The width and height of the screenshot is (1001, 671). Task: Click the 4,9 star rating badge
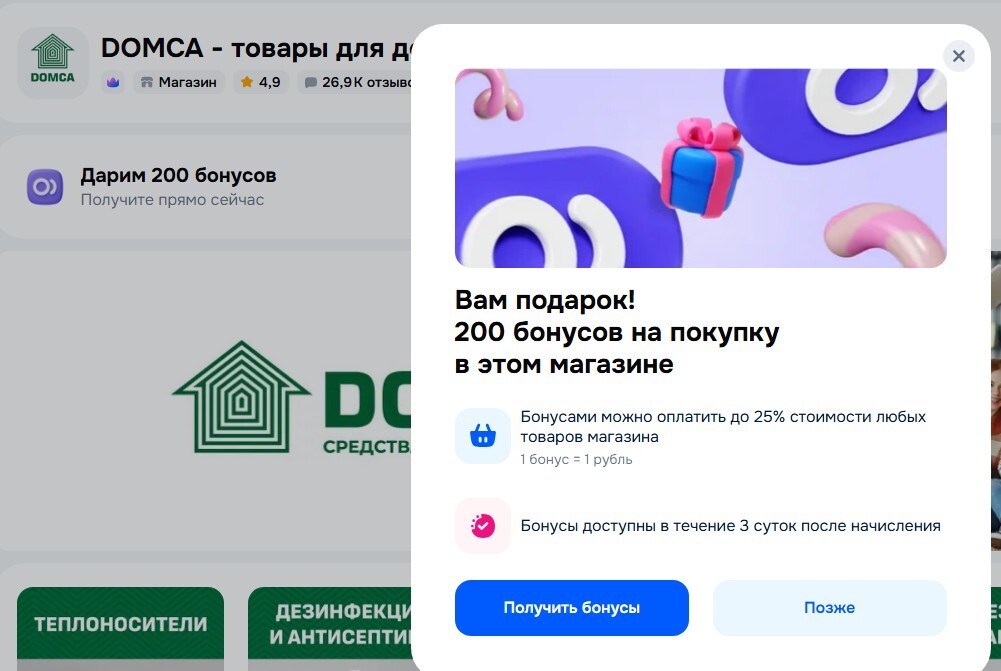260,82
